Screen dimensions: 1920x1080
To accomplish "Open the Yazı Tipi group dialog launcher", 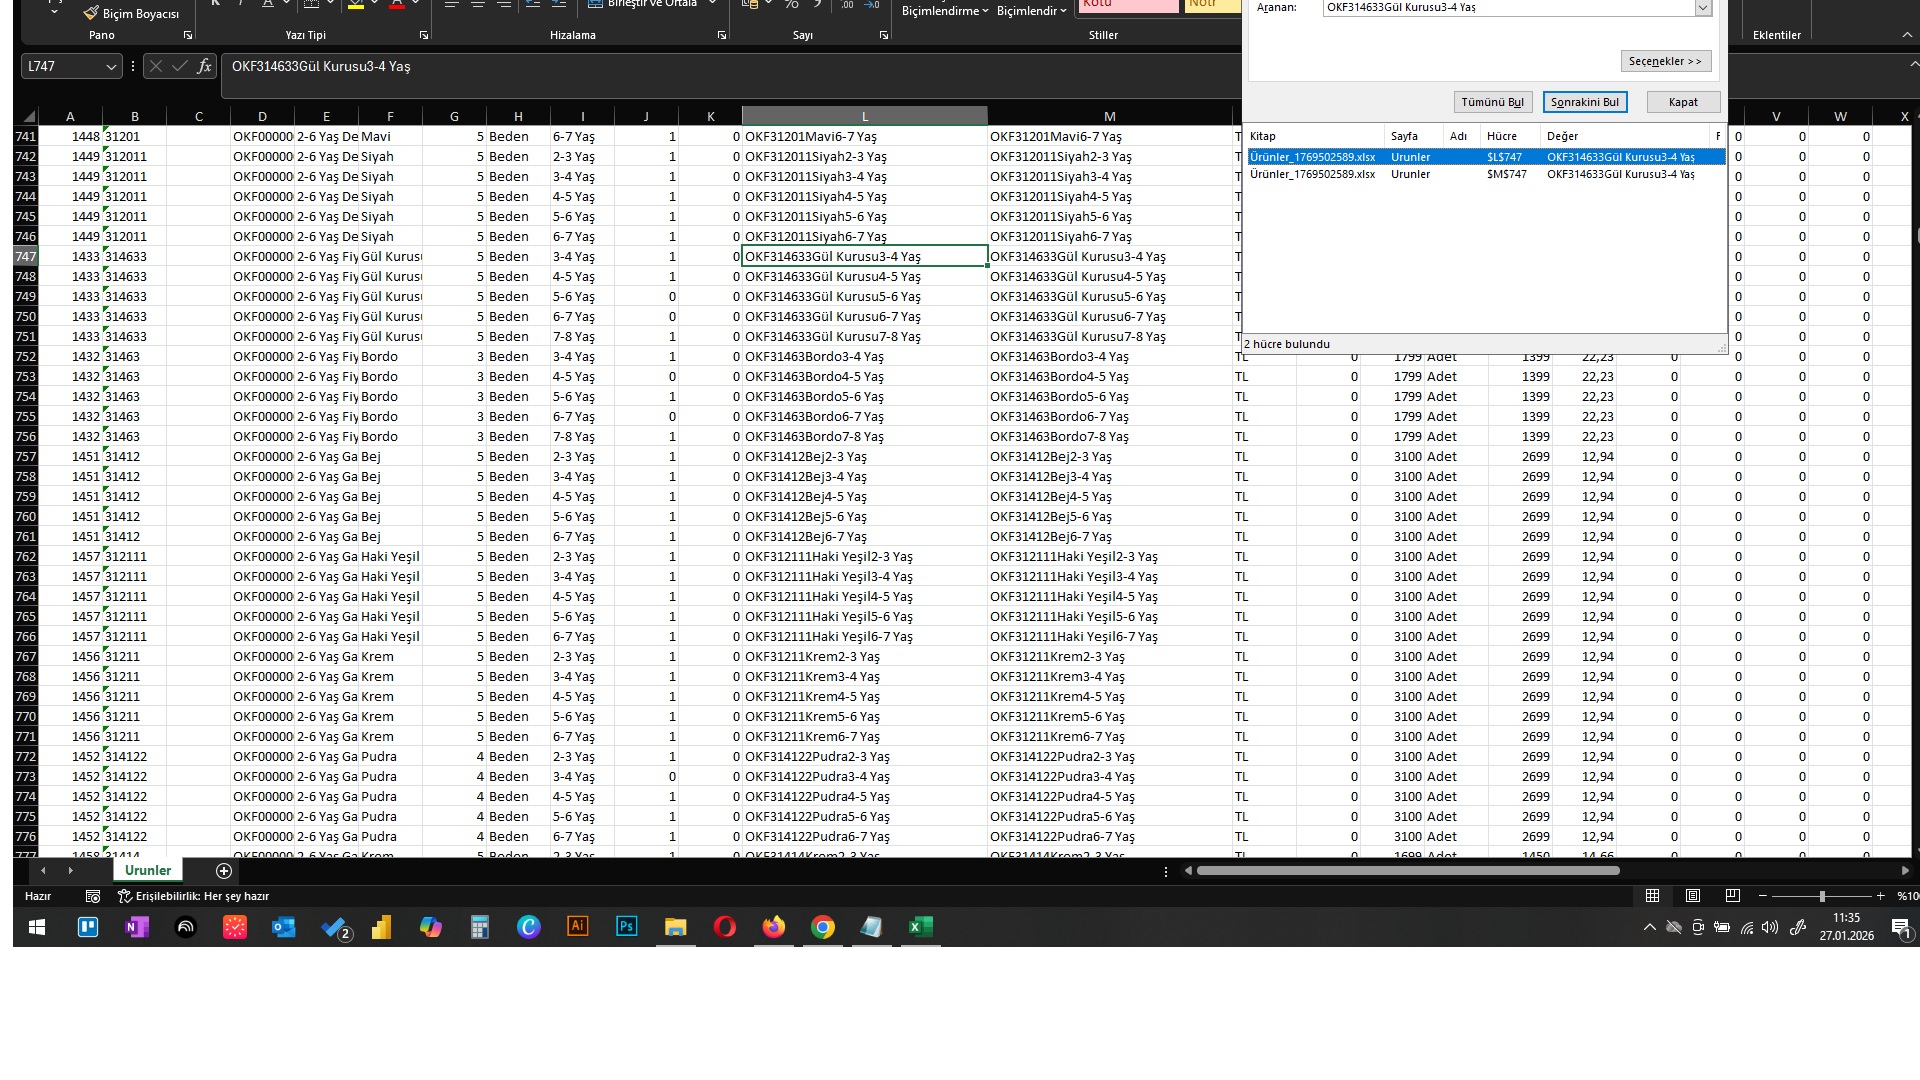I will click(424, 35).
